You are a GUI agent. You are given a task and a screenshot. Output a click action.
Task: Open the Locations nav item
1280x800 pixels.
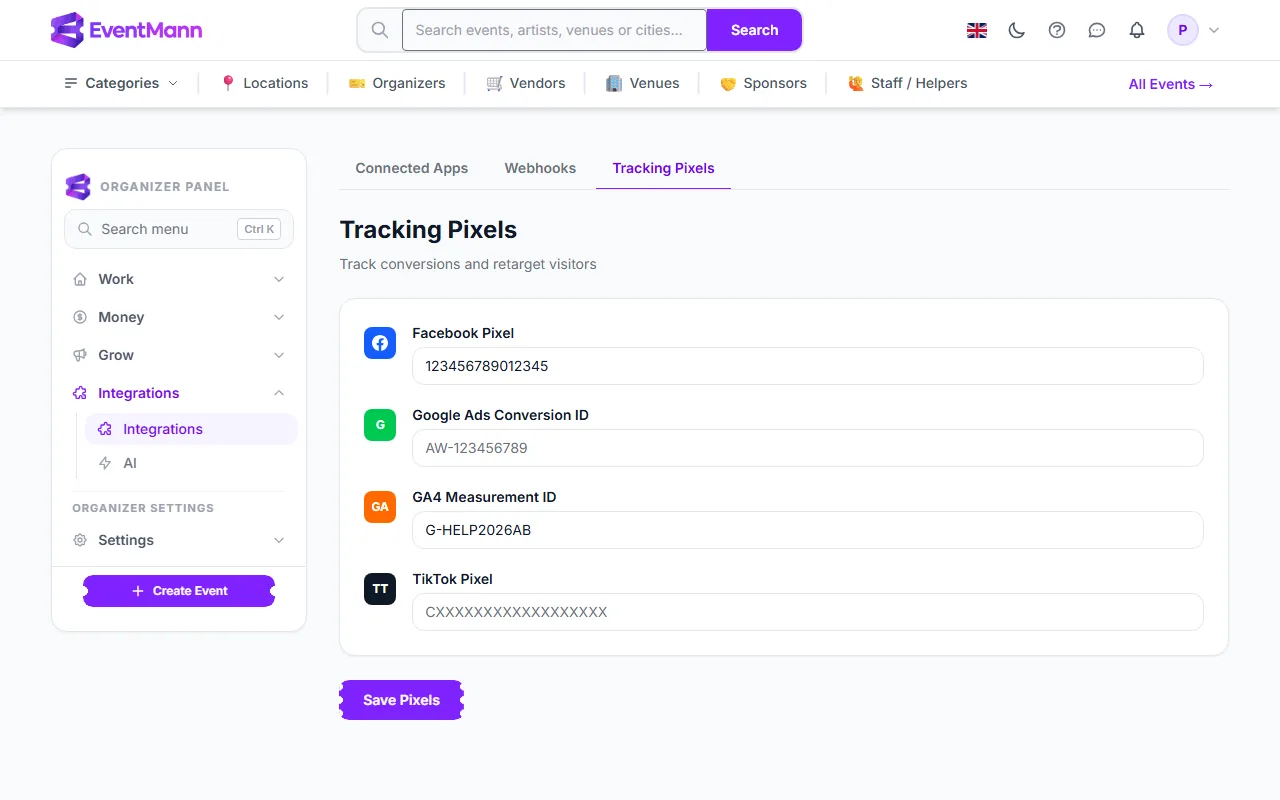click(264, 83)
